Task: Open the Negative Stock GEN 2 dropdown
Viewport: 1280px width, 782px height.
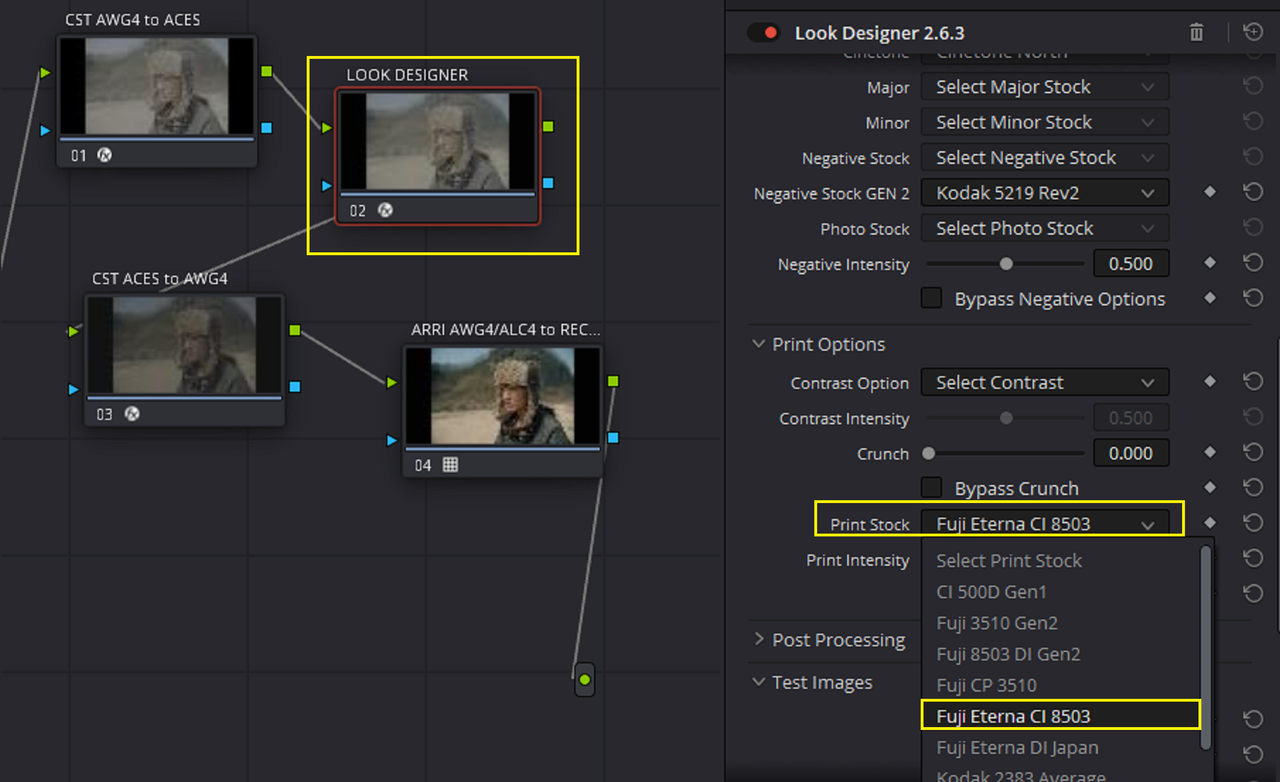Action: coord(1045,192)
